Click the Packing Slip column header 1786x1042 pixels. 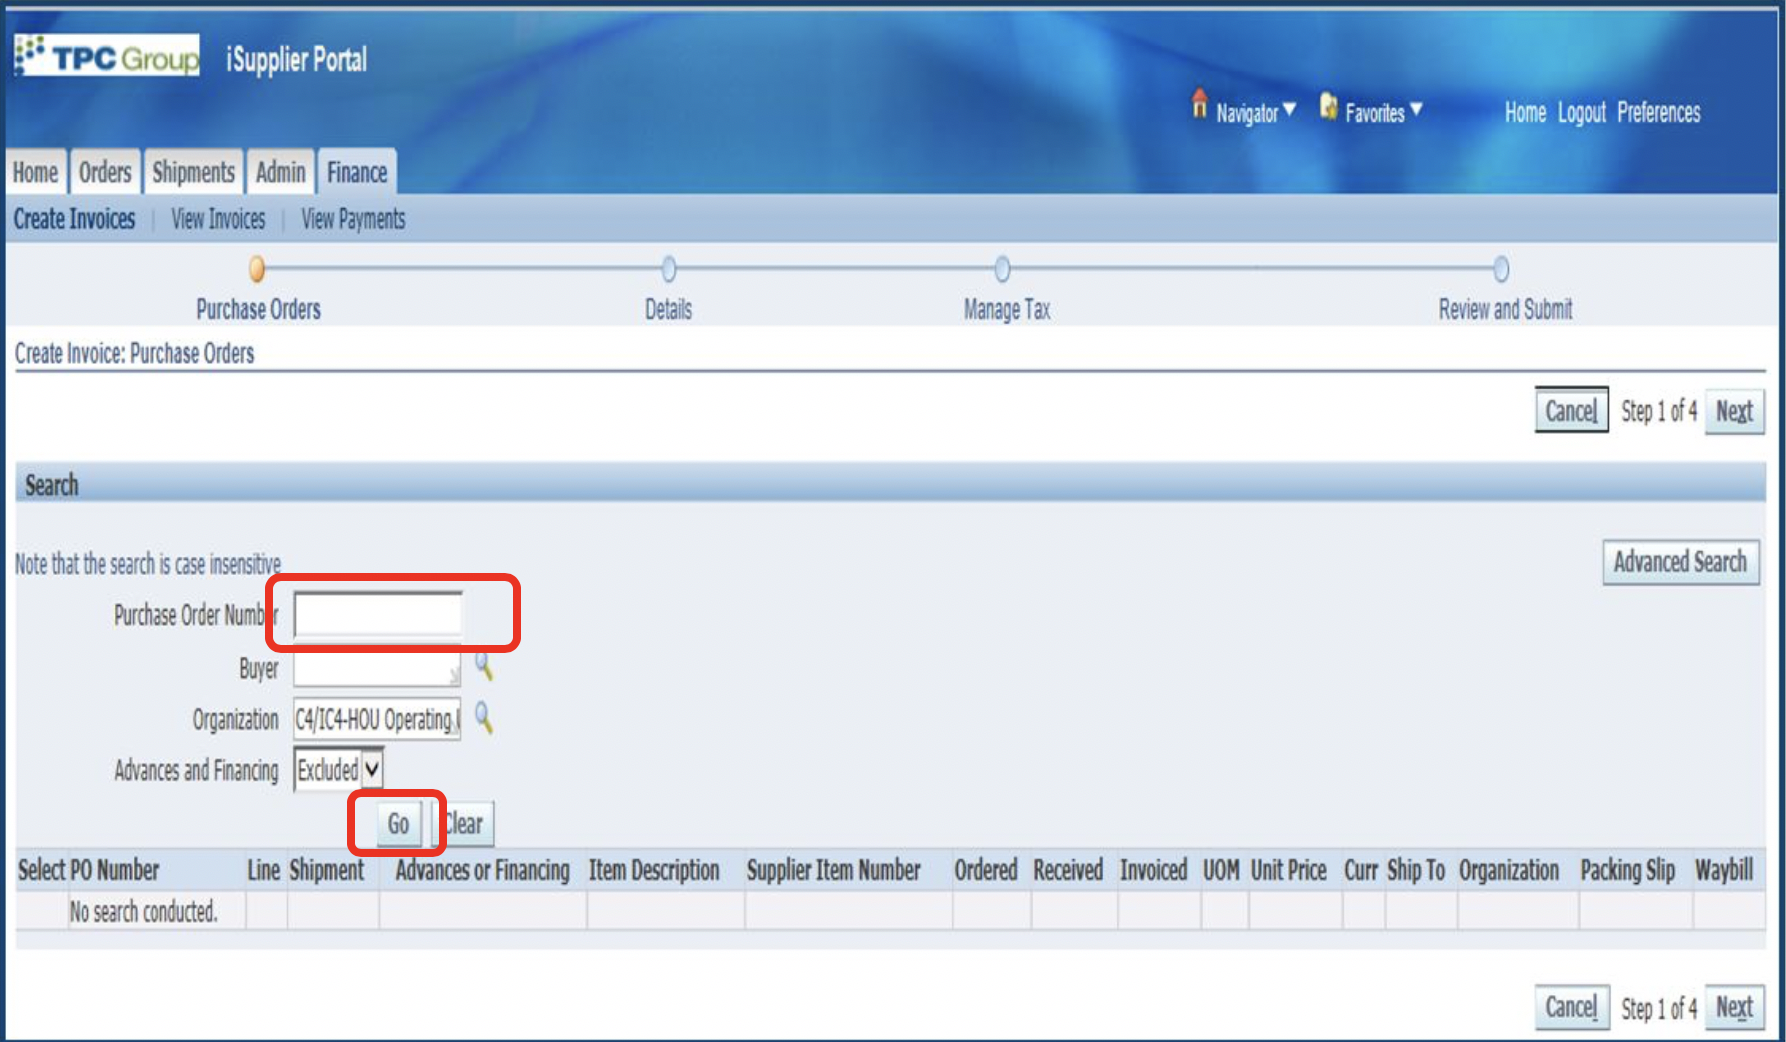tap(1627, 871)
